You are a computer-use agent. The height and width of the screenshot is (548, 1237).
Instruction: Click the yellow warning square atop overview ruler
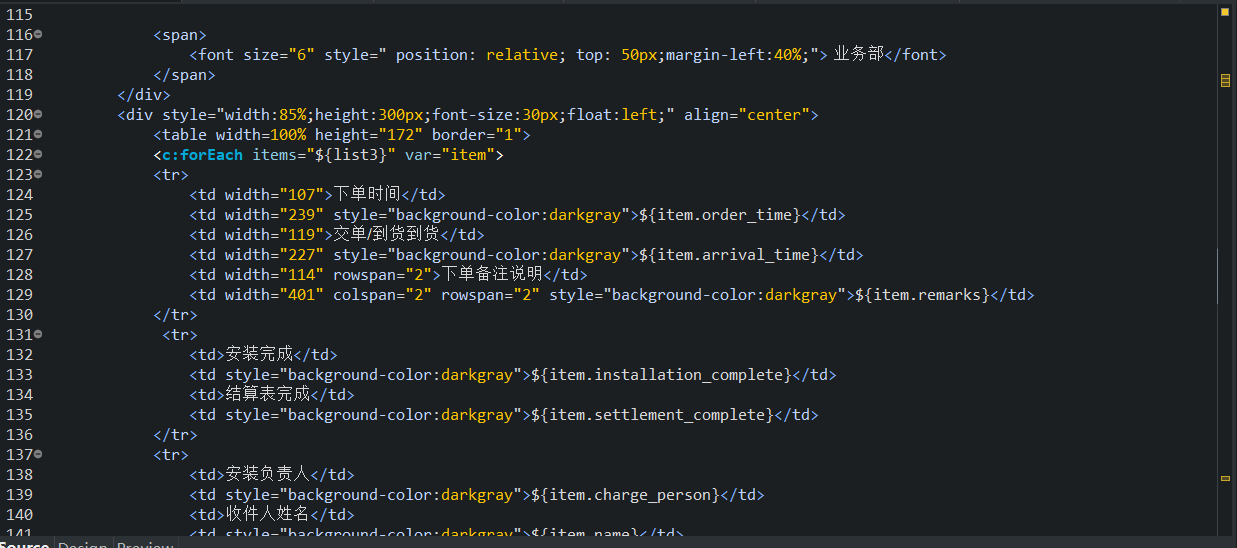point(1225,12)
